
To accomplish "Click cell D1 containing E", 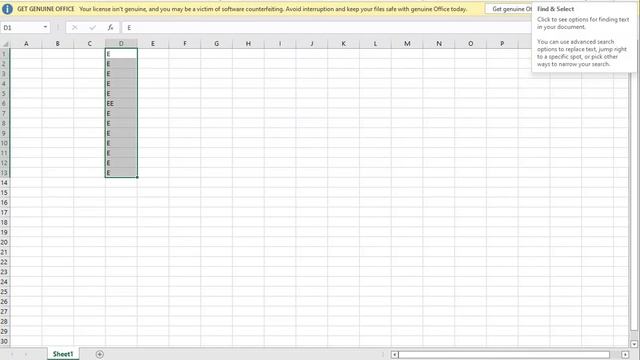I will [x=121, y=54].
